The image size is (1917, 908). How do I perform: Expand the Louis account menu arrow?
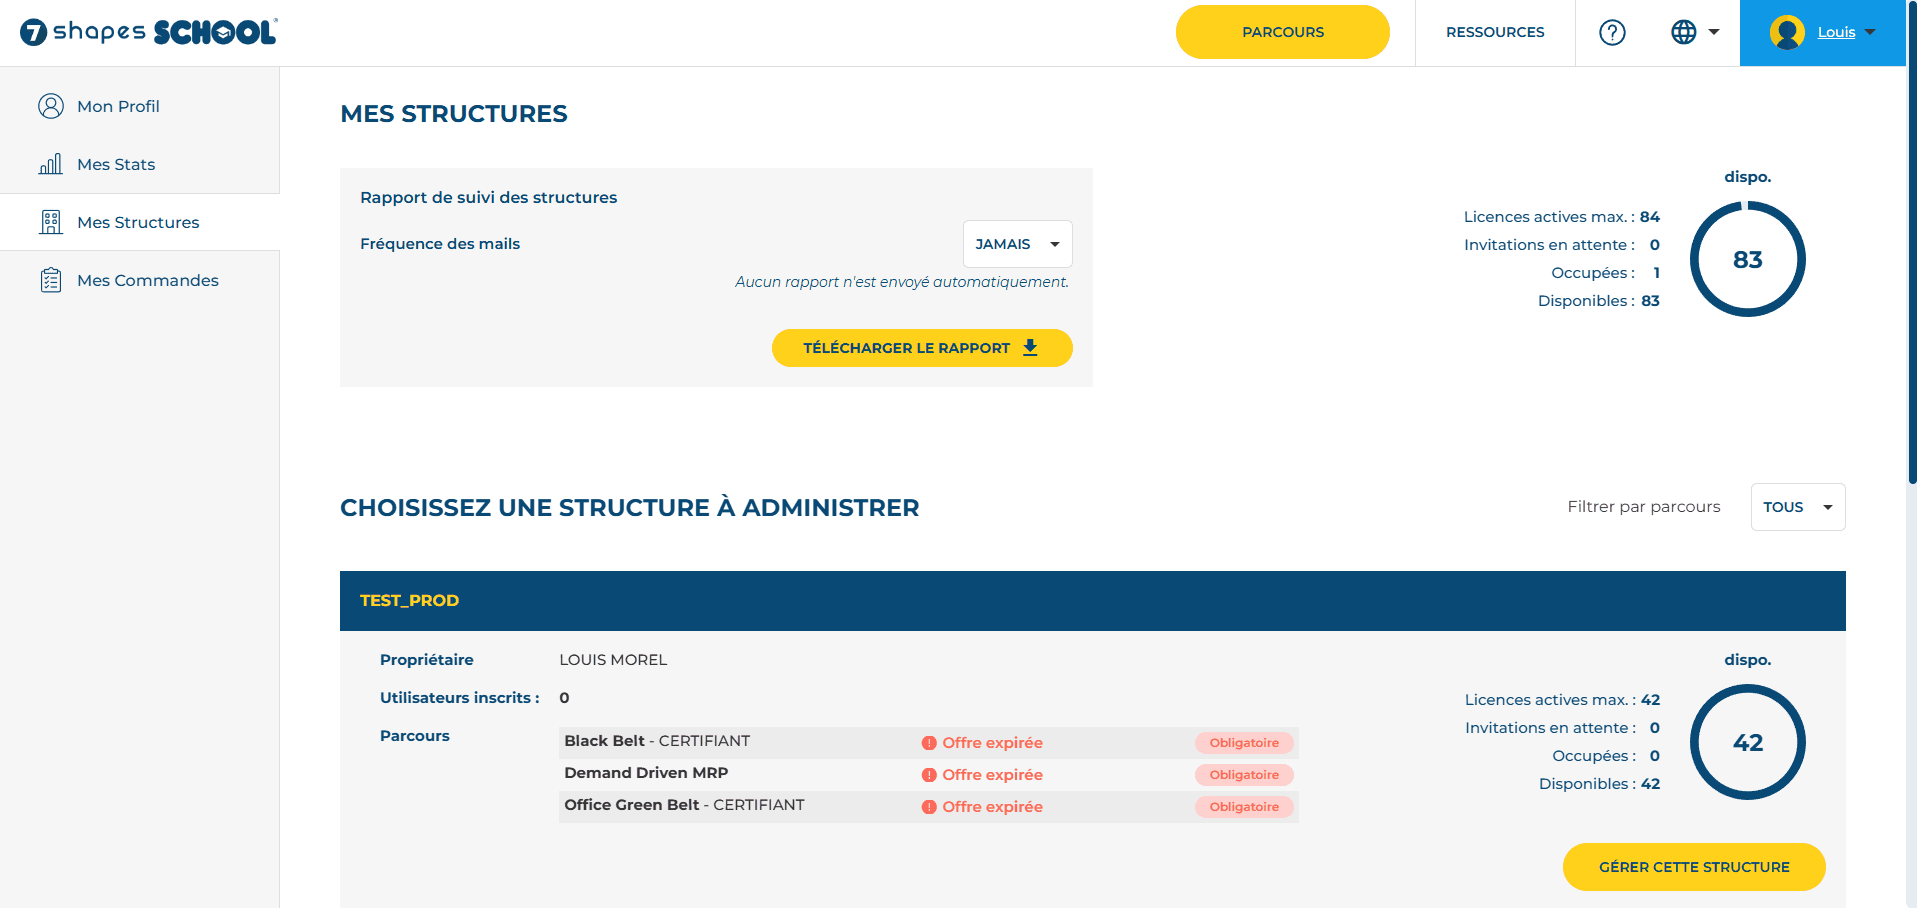click(x=1870, y=32)
